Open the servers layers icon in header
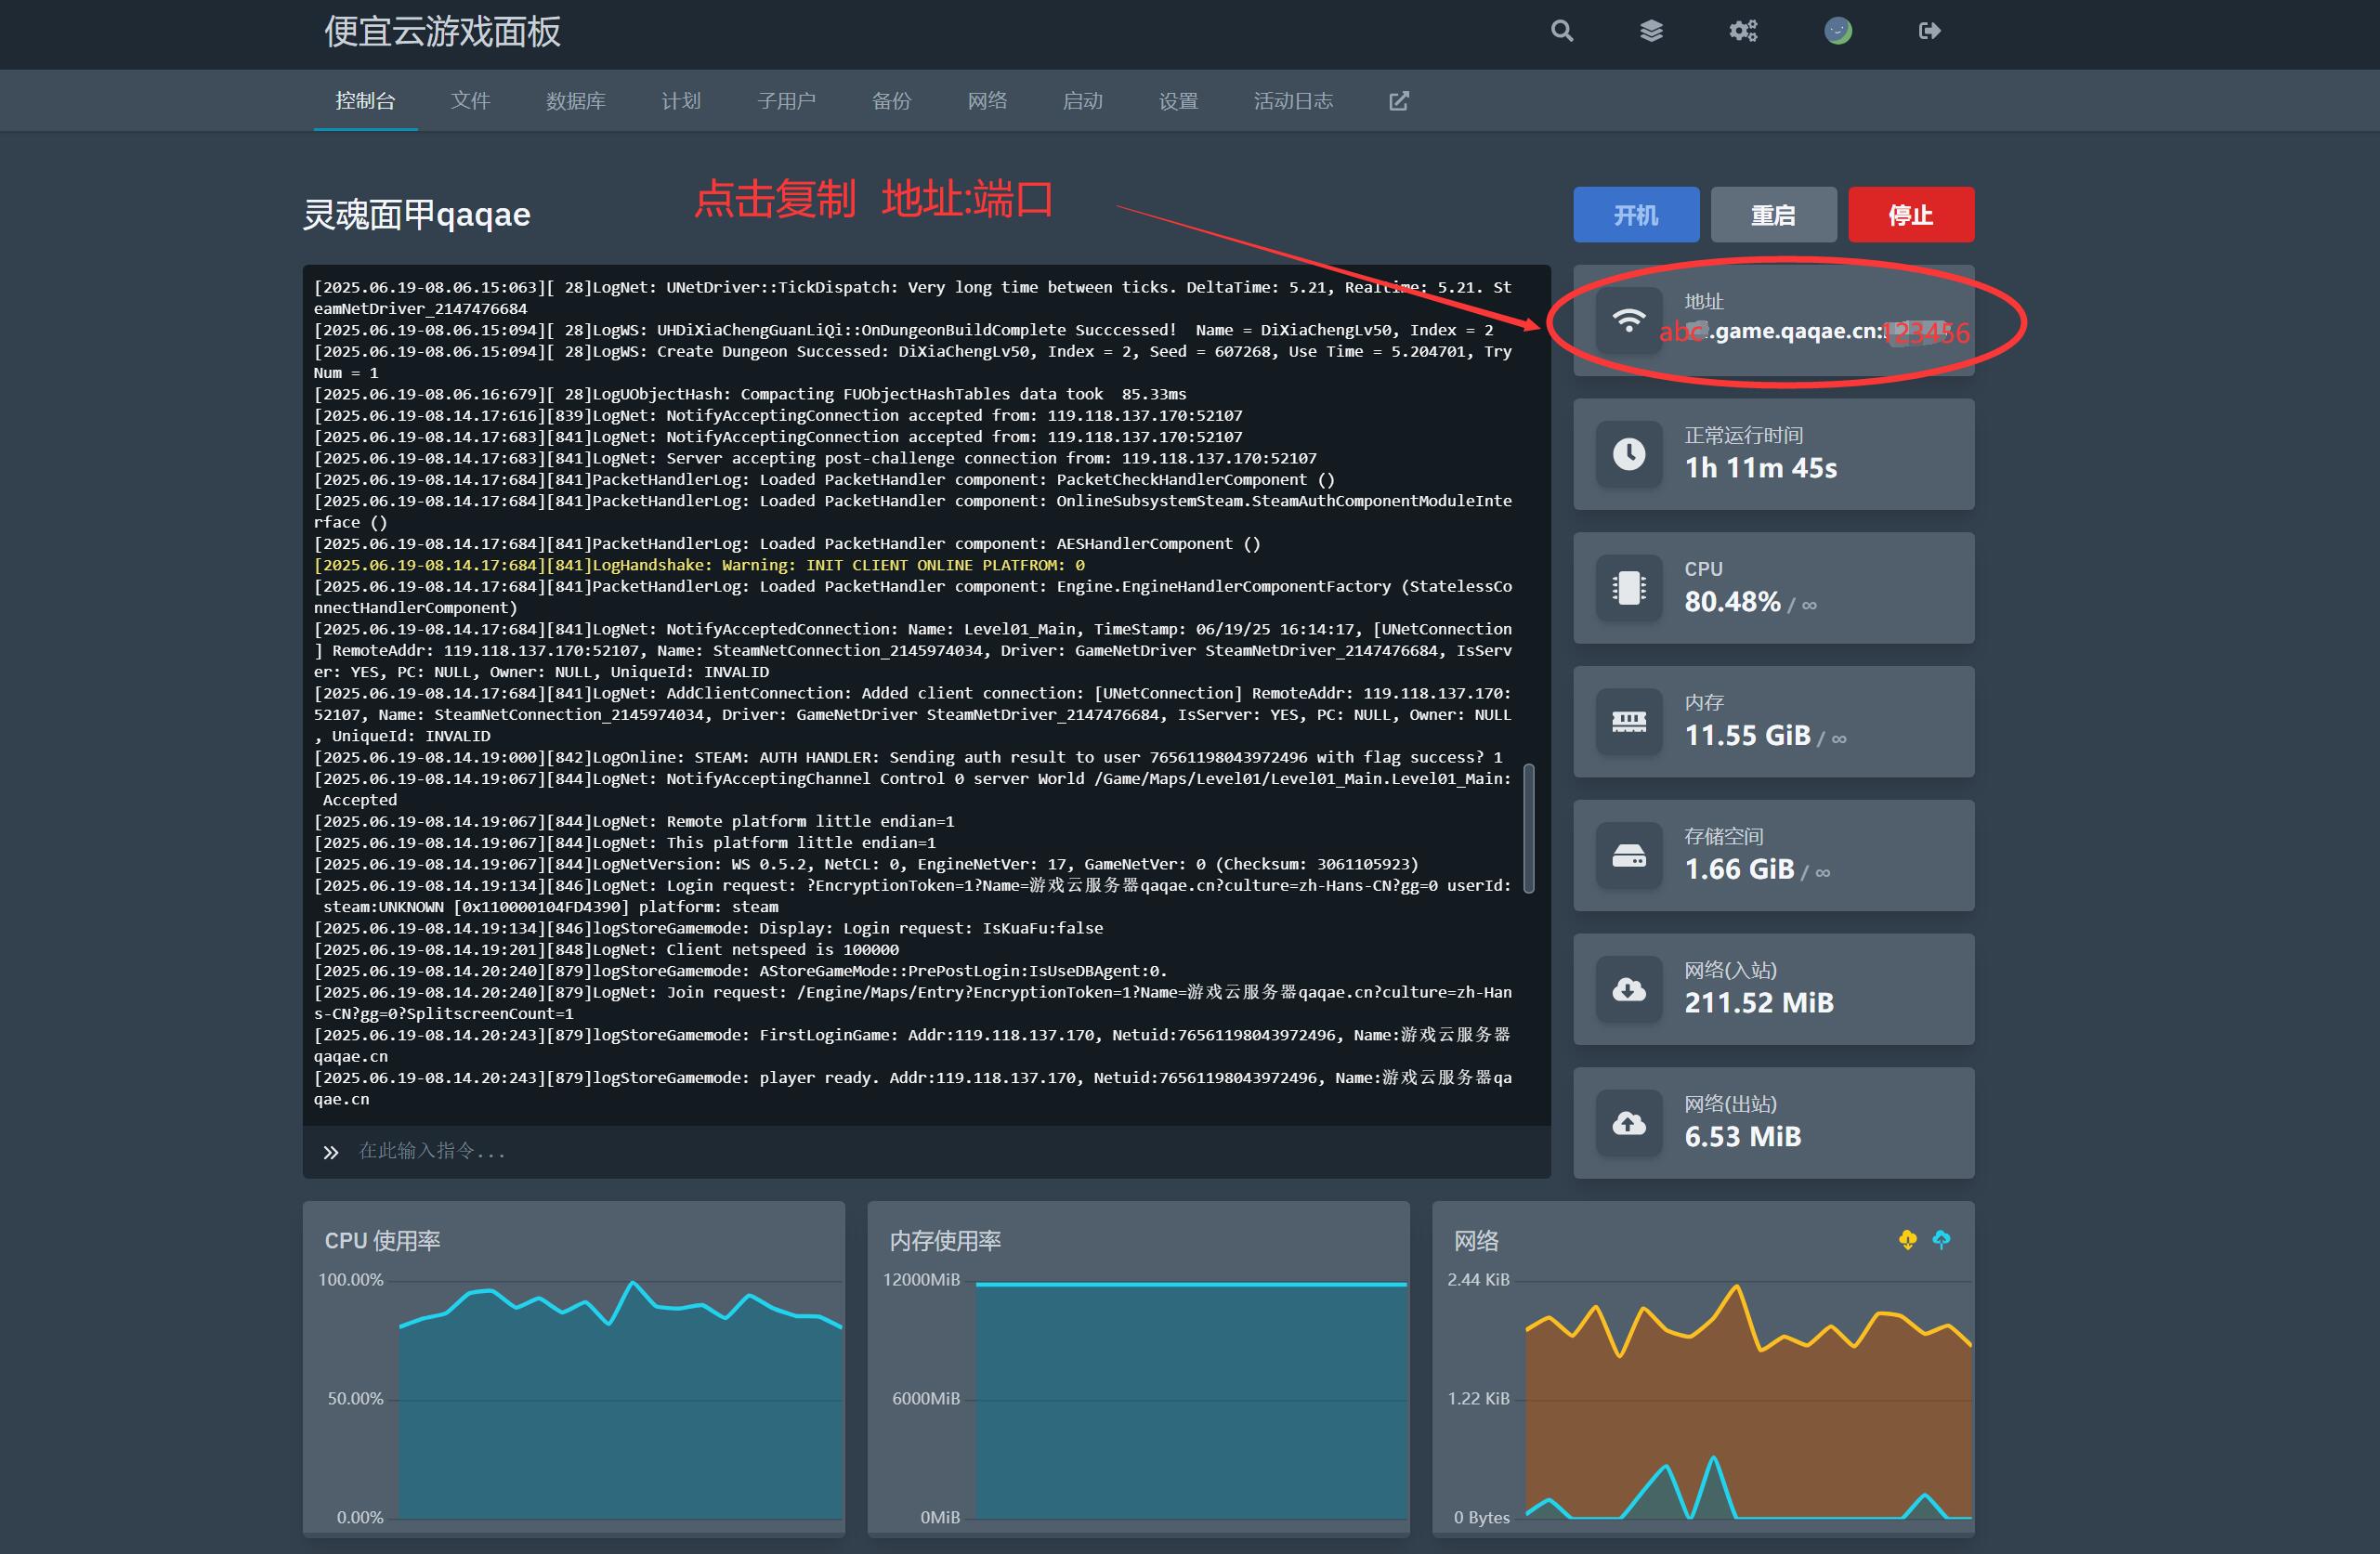Viewport: 2380px width, 1554px height. 1651,31
